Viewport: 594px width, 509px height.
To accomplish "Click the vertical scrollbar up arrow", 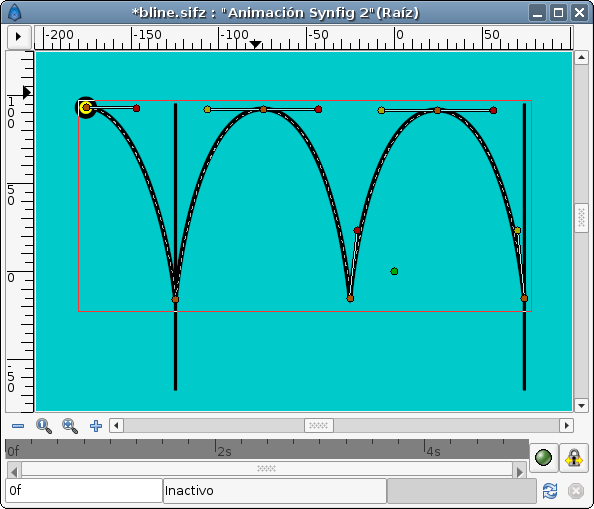I will click(581, 58).
